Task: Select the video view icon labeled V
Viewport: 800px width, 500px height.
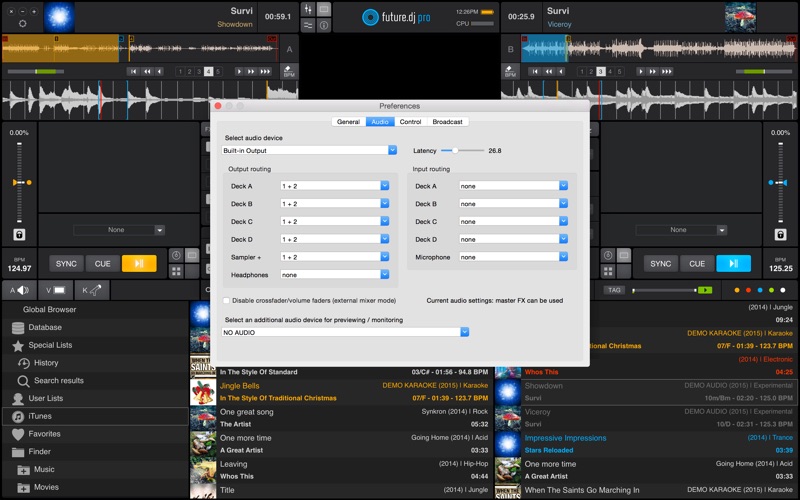Action: [54, 290]
